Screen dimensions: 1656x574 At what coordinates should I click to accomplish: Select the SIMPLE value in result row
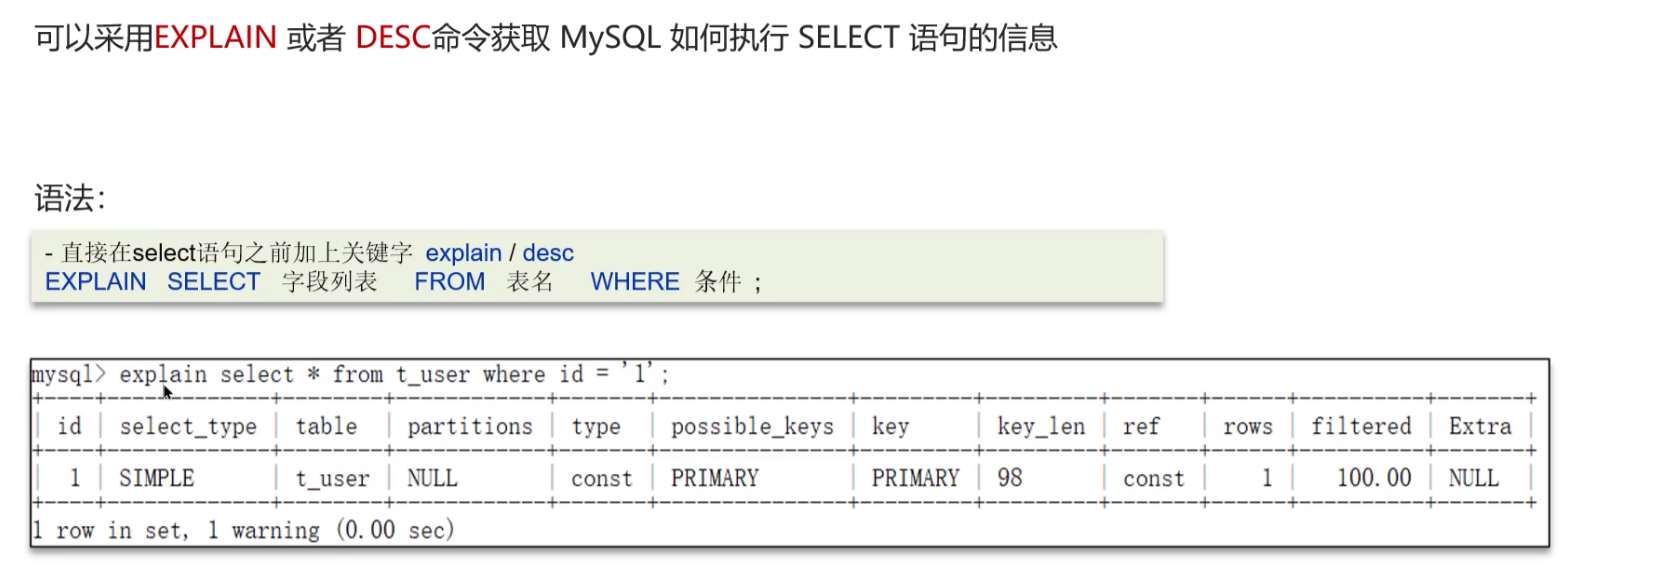point(157,479)
